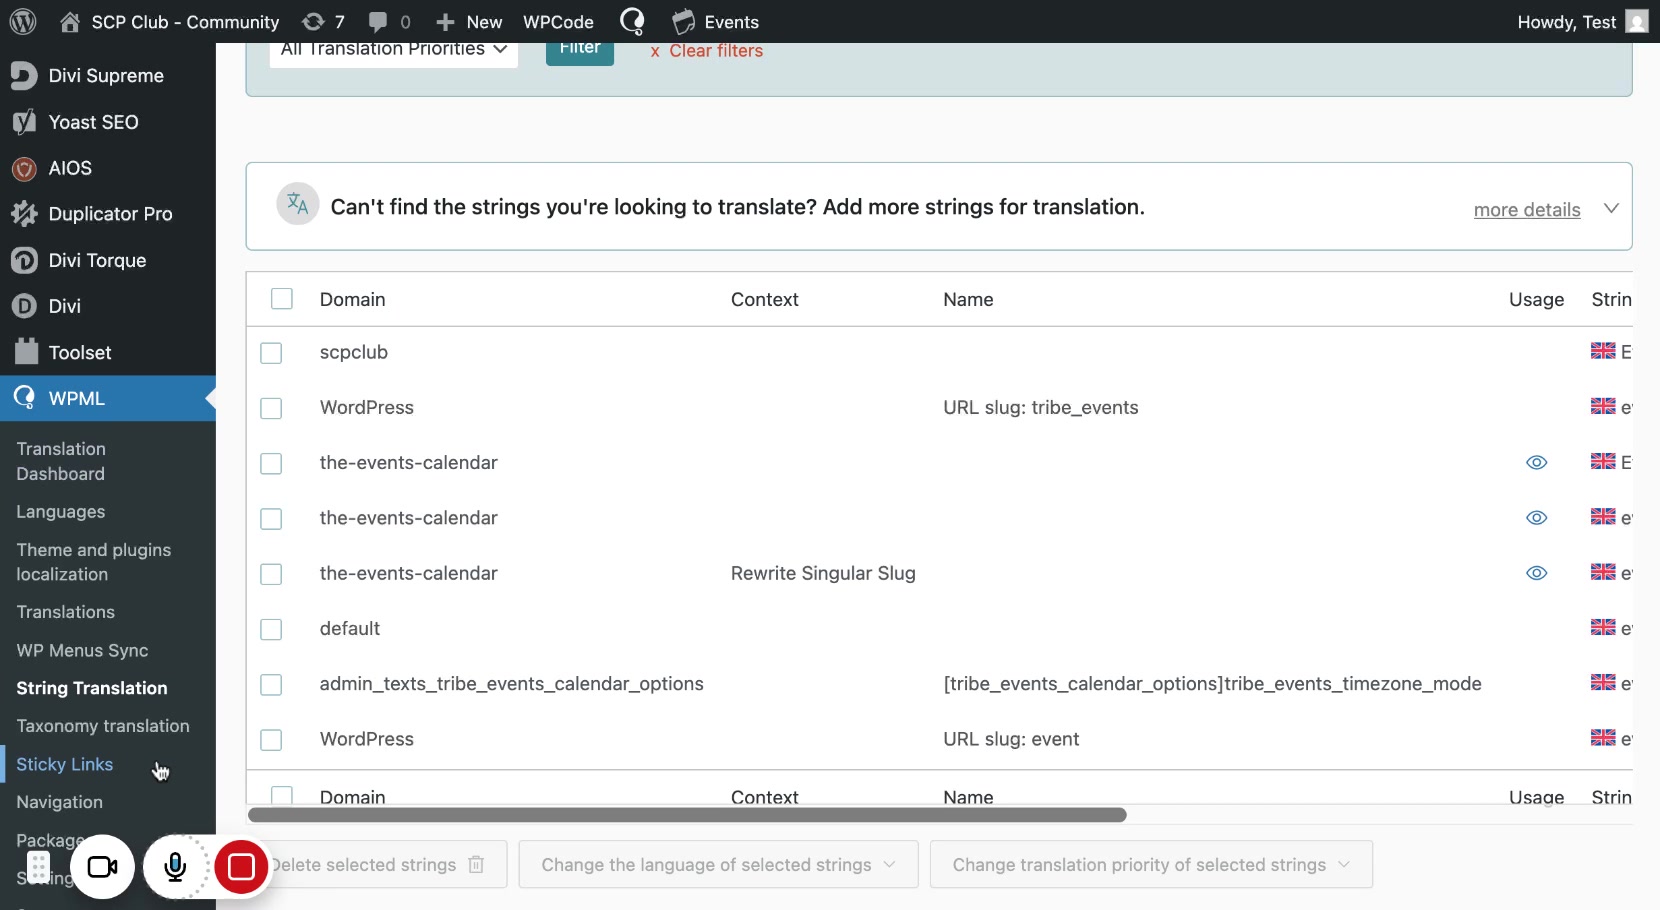Open the Translations submenu item

coord(65,612)
